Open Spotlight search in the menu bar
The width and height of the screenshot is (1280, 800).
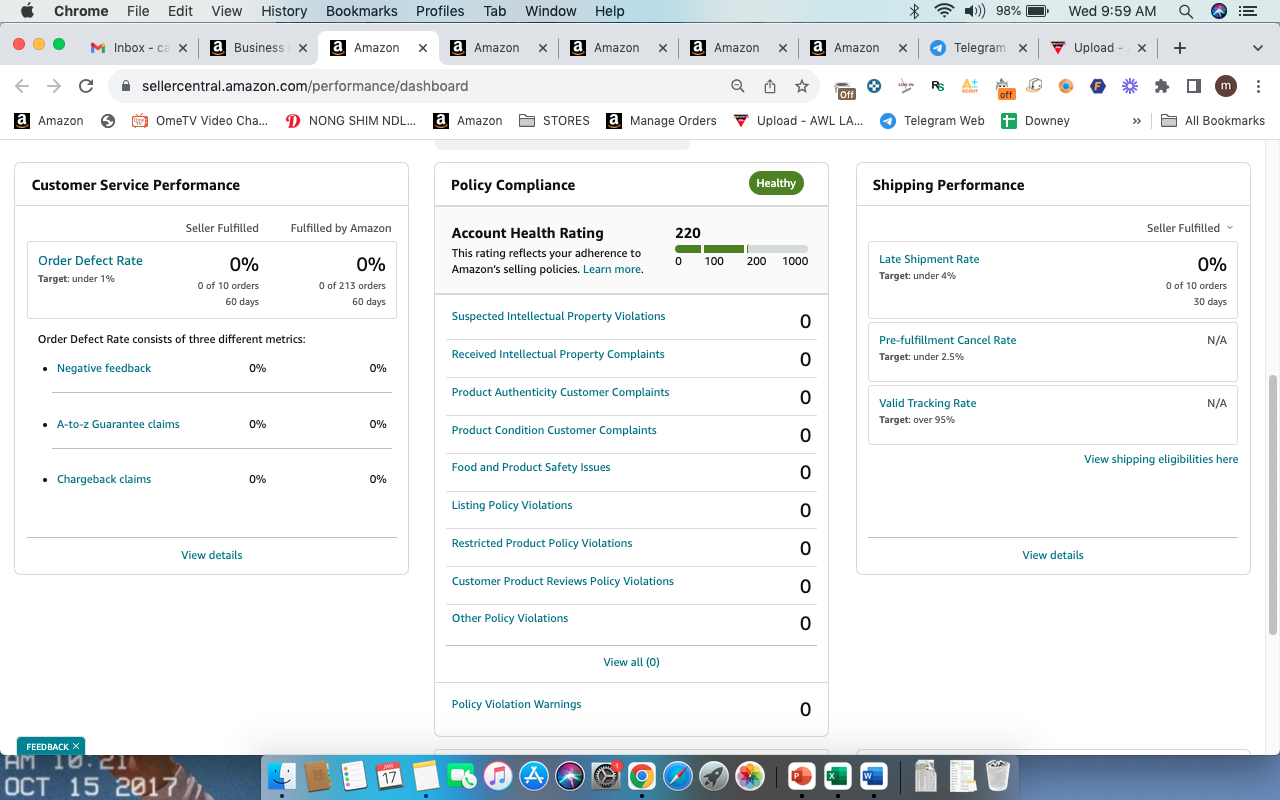click(x=1186, y=11)
